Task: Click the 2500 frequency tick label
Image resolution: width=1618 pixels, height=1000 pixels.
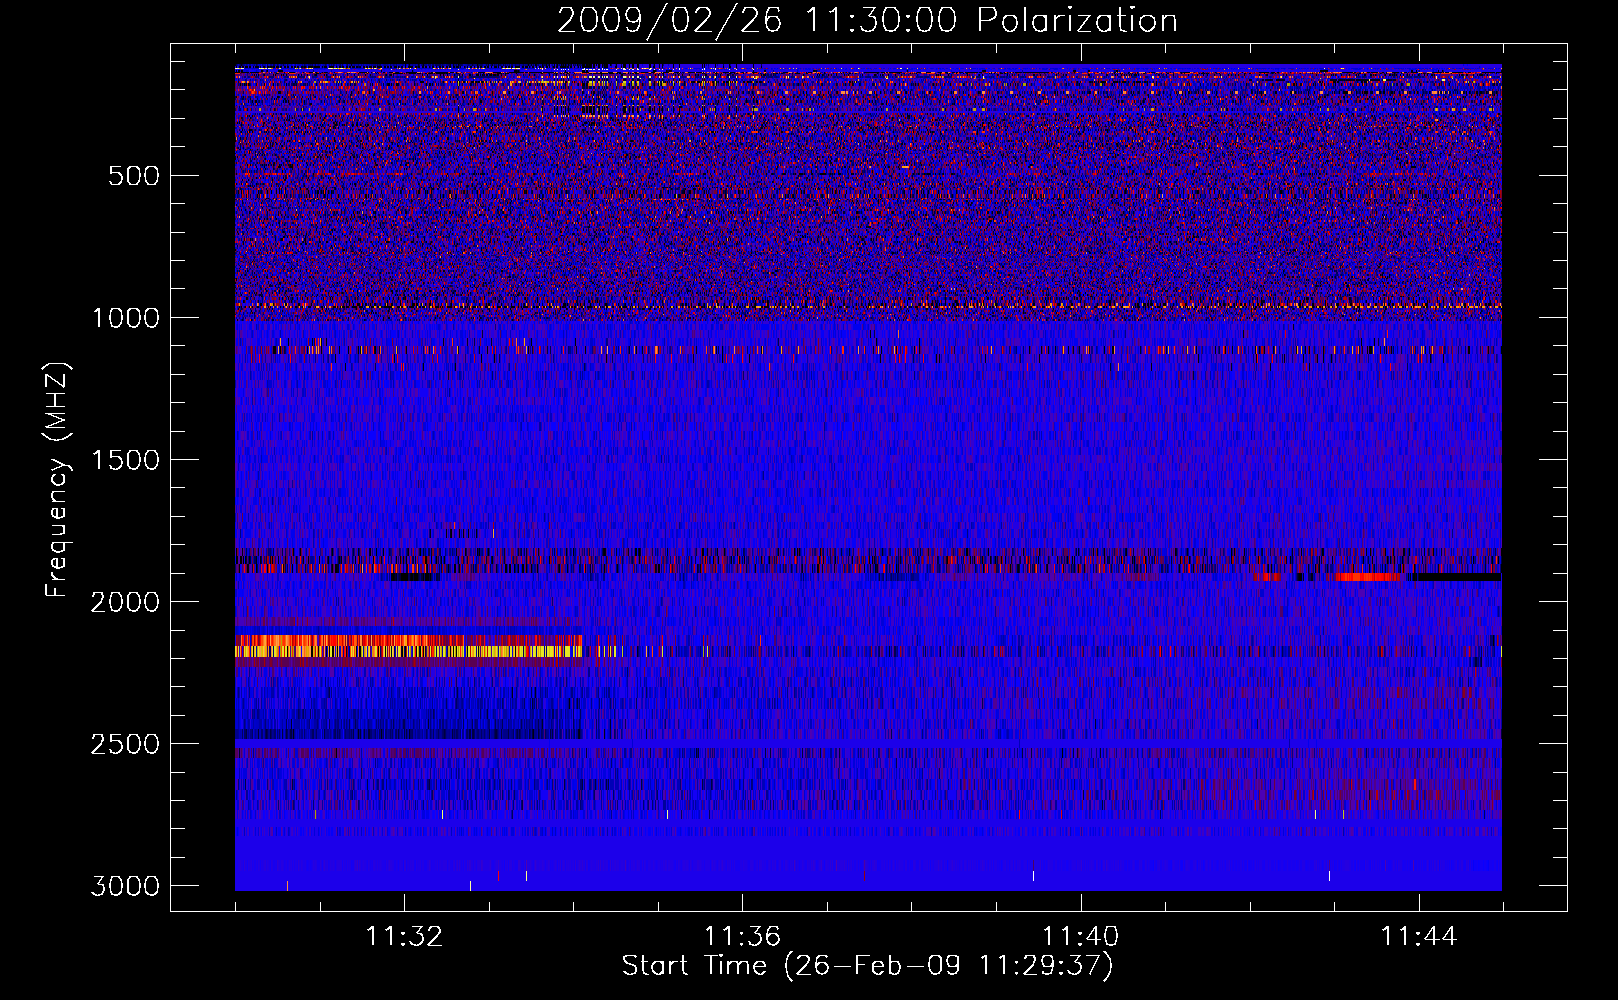Action: pos(125,744)
